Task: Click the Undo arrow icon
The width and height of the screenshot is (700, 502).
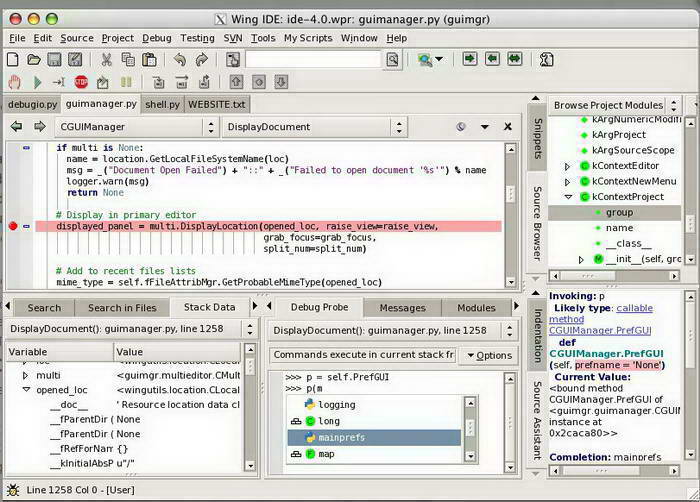Action: coord(180,60)
